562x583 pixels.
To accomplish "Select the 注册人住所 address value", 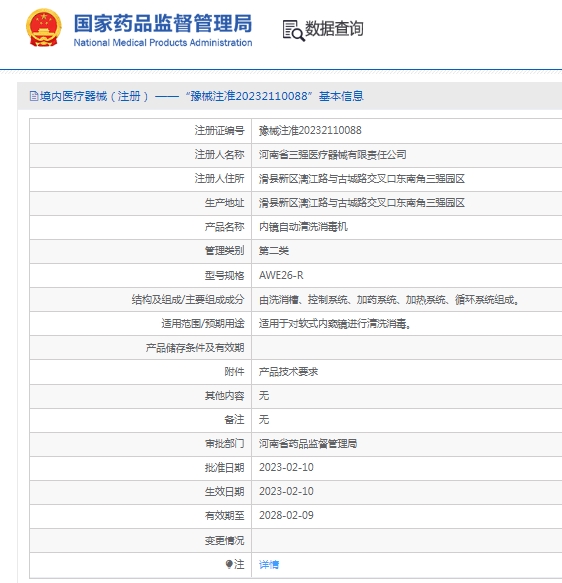I will pos(362,179).
